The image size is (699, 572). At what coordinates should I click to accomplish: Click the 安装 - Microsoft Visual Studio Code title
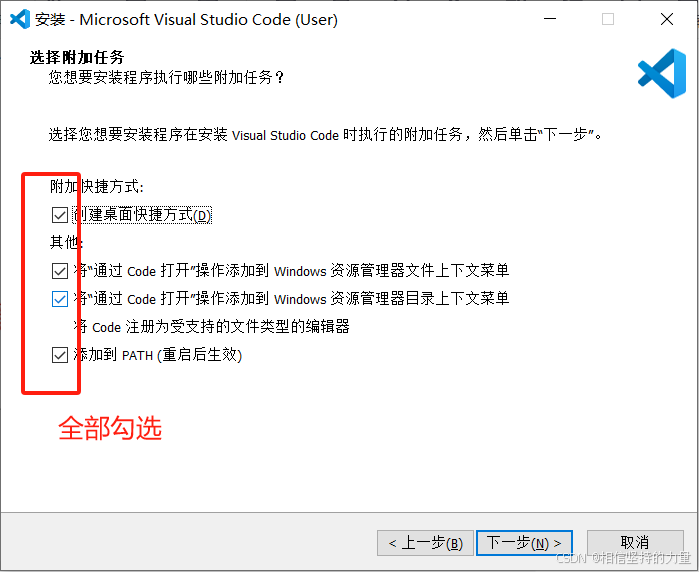coord(186,20)
